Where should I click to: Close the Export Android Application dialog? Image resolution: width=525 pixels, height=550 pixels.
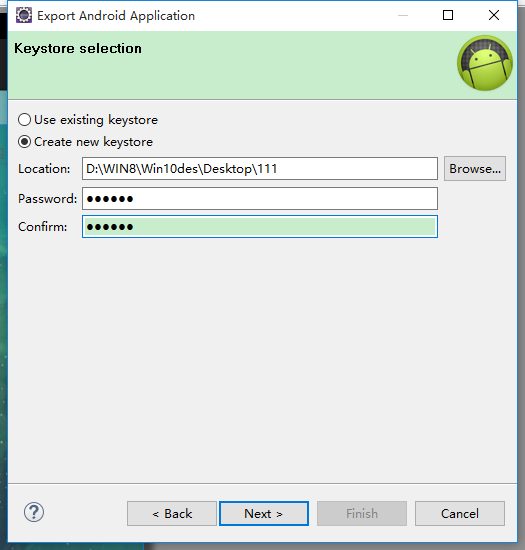click(x=494, y=15)
